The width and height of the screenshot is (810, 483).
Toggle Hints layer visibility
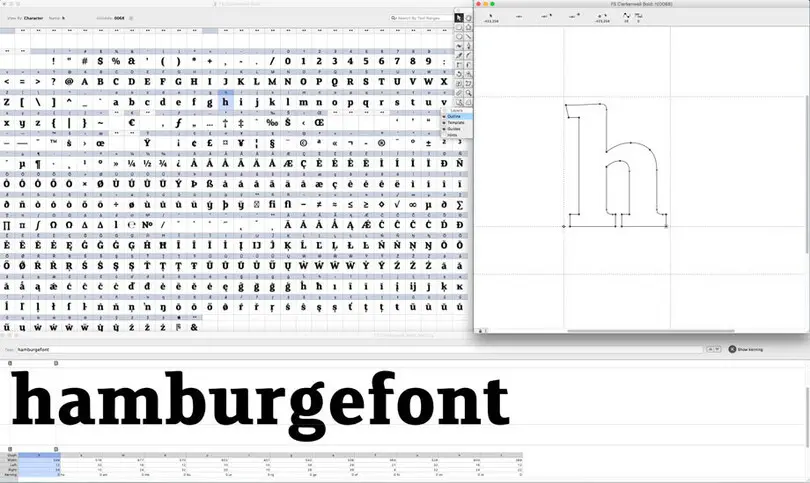click(444, 134)
